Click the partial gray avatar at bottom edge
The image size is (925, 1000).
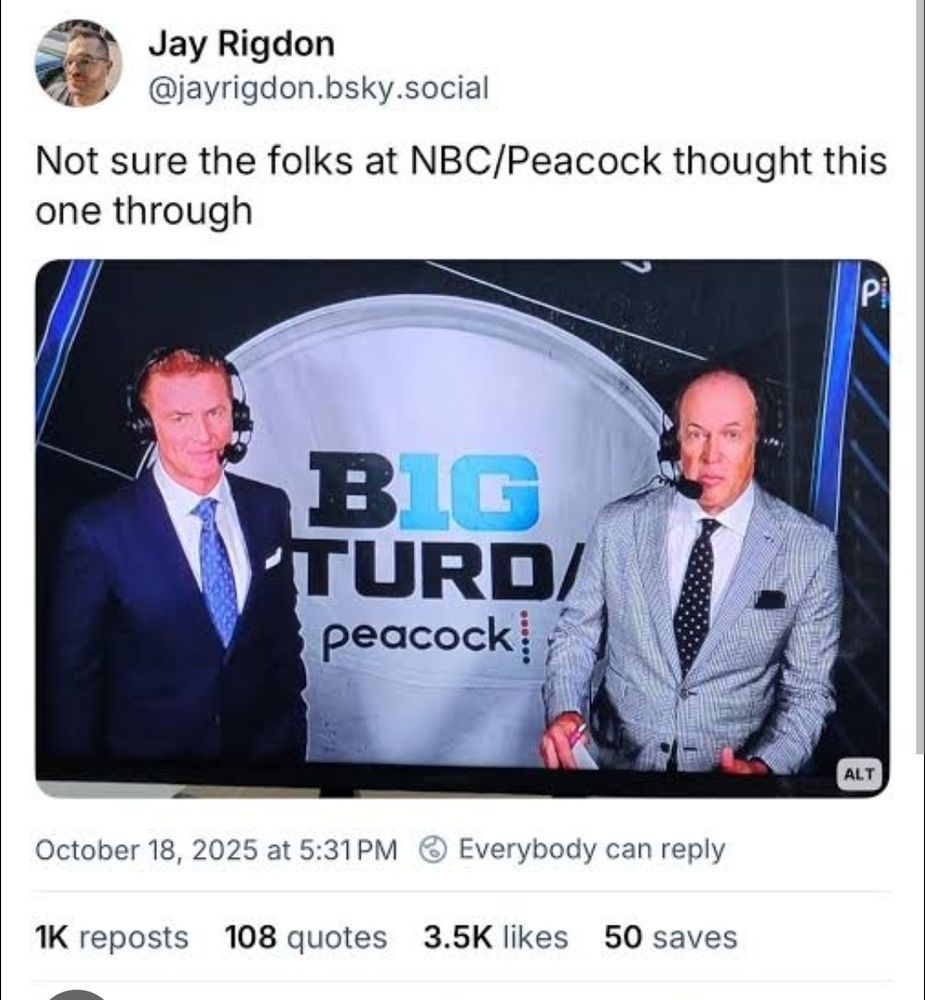78,994
